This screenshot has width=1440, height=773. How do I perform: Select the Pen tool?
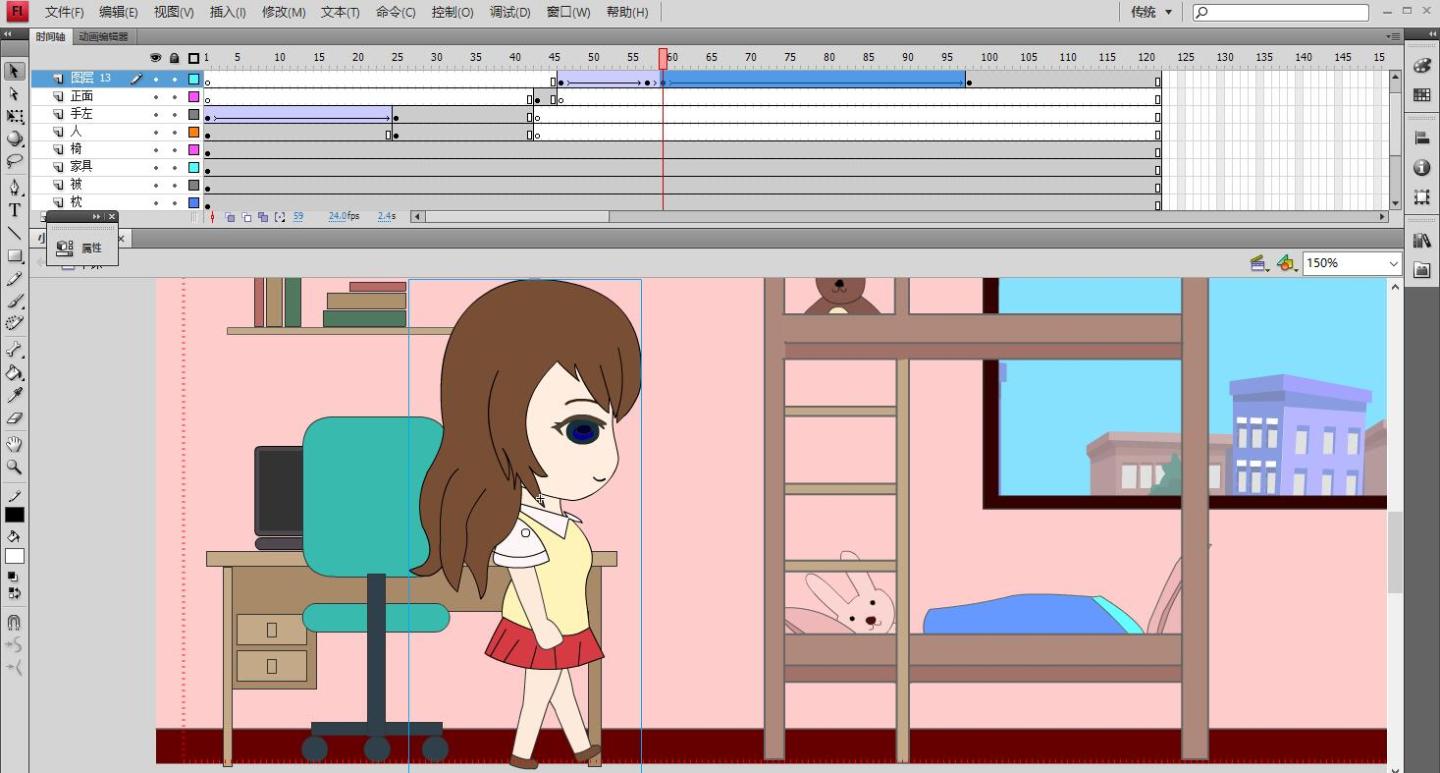[x=14, y=187]
